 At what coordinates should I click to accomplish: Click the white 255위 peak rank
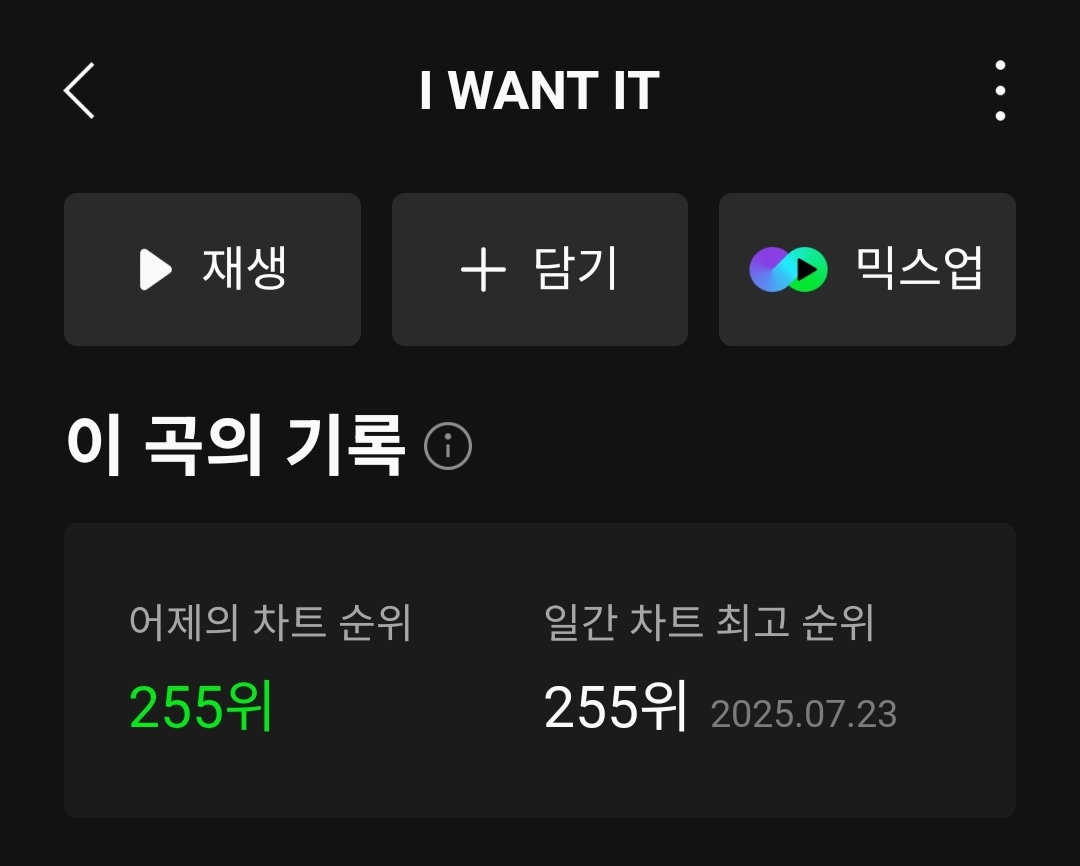(615, 706)
